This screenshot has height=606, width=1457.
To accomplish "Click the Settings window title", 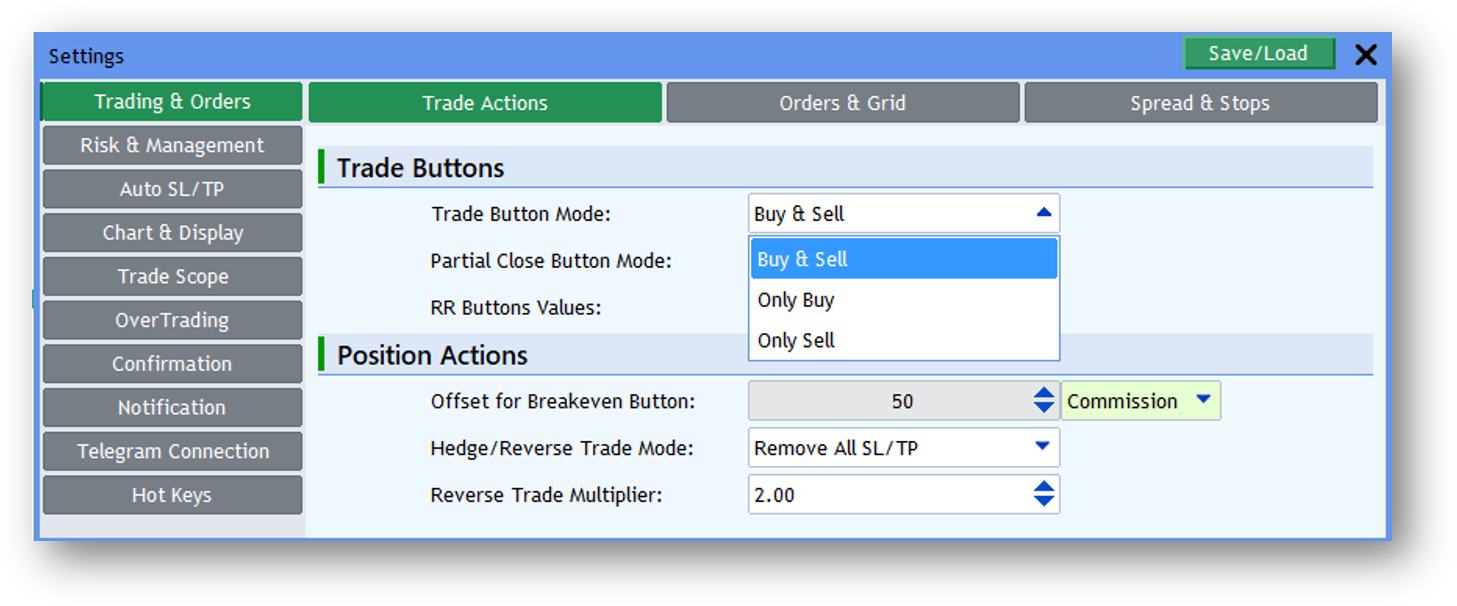I will pyautogui.click(x=86, y=57).
